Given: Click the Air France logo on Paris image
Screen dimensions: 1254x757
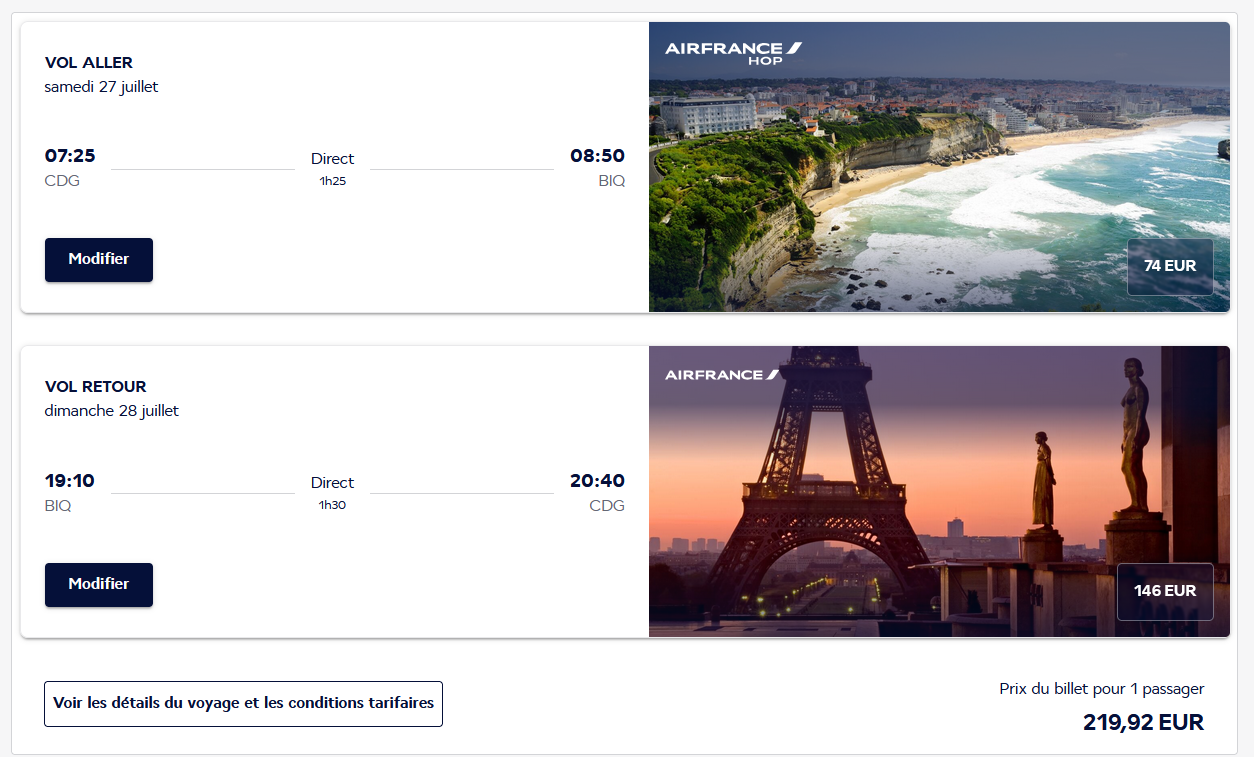Looking at the screenshot, I should tap(721, 375).
